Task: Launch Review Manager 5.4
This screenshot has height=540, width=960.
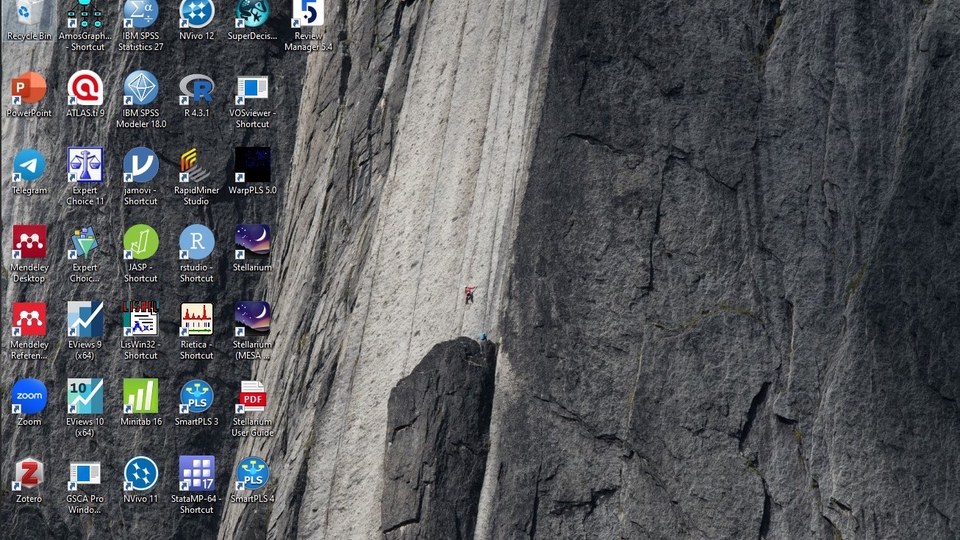Action: point(308,24)
